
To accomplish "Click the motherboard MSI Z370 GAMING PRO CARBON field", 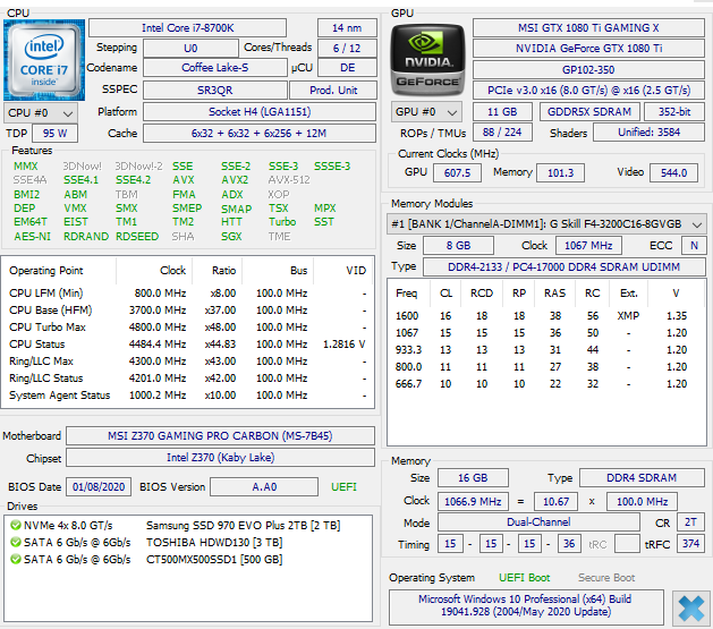I will [220, 436].
